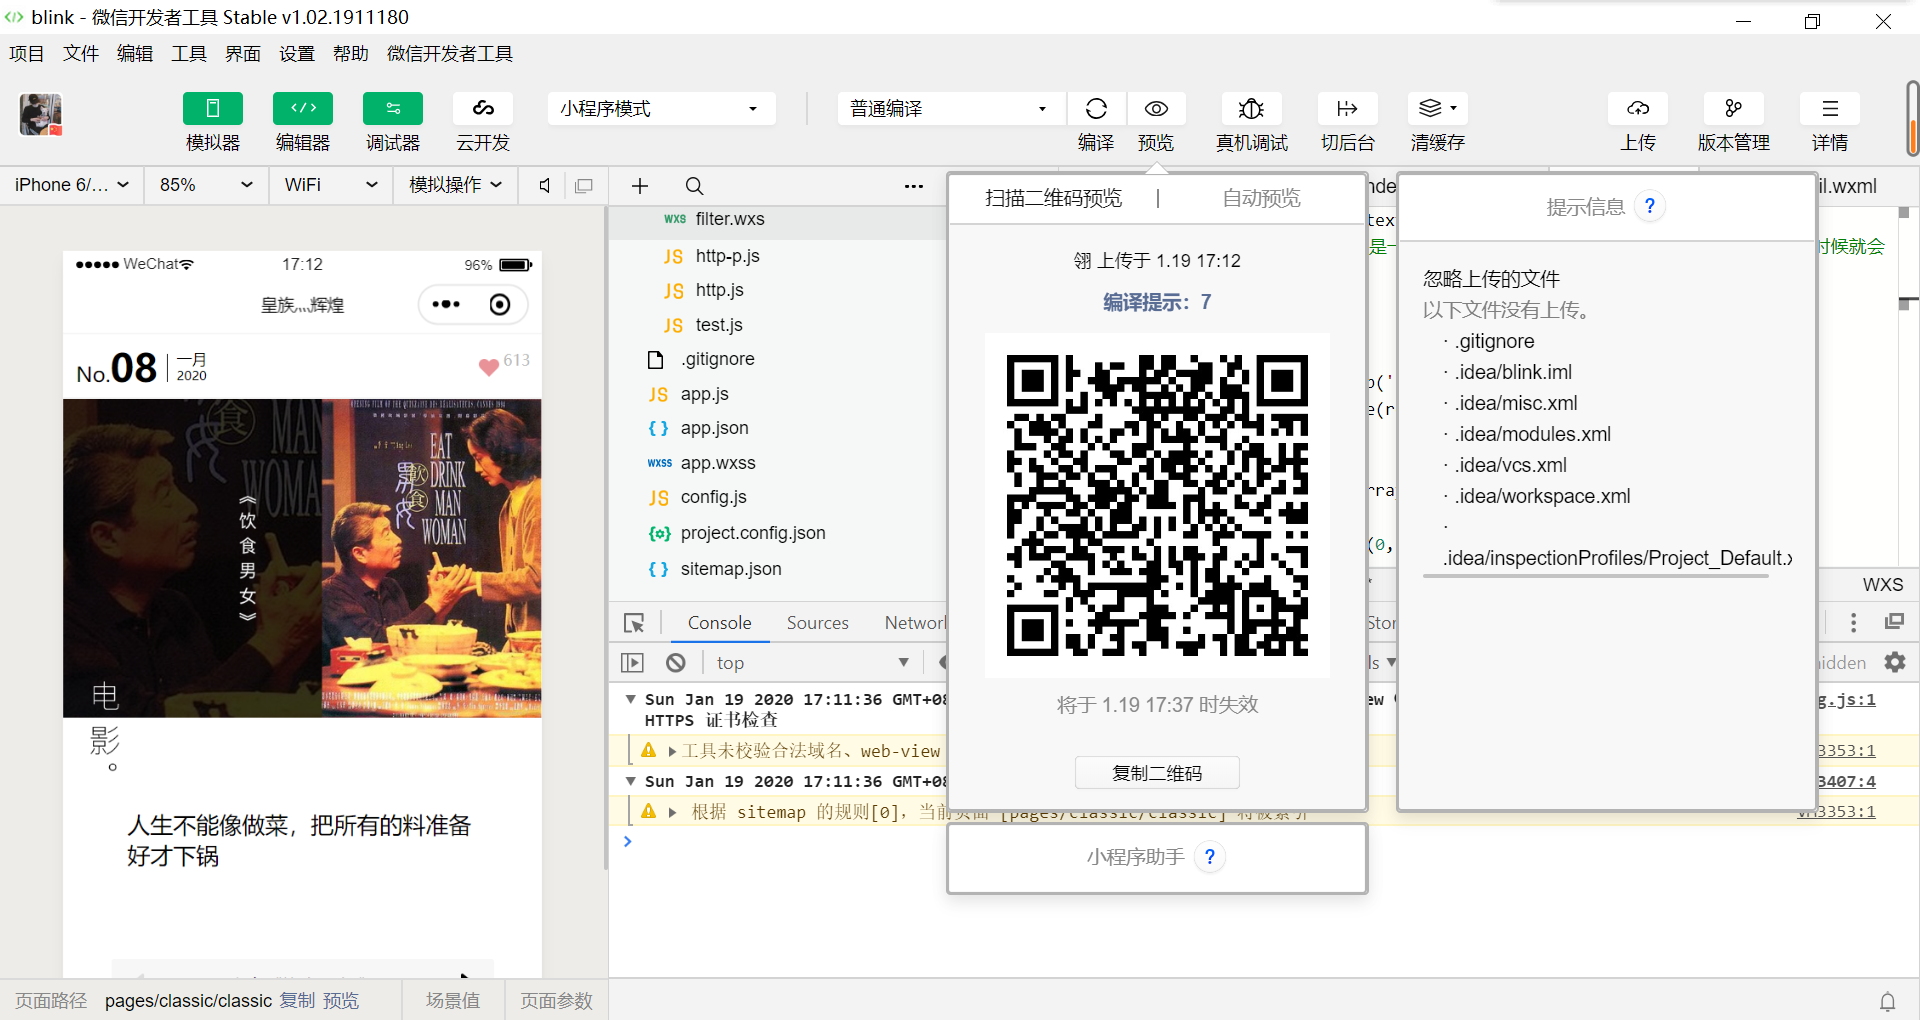Click 提示信息 help question icon
The image size is (1920, 1020).
tap(1650, 206)
